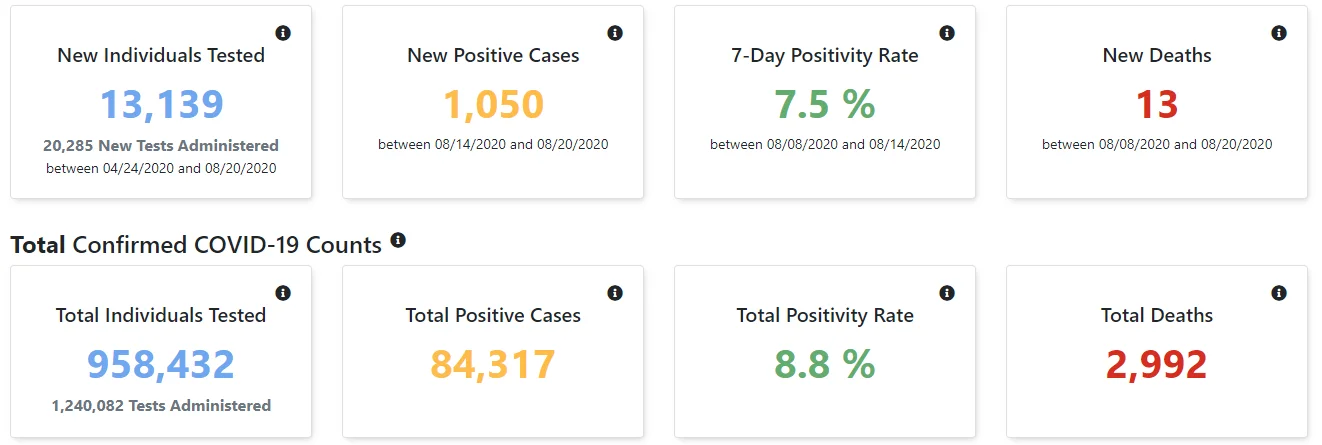
Task: Click Total Positive Cases info icon
Action: pos(615,293)
